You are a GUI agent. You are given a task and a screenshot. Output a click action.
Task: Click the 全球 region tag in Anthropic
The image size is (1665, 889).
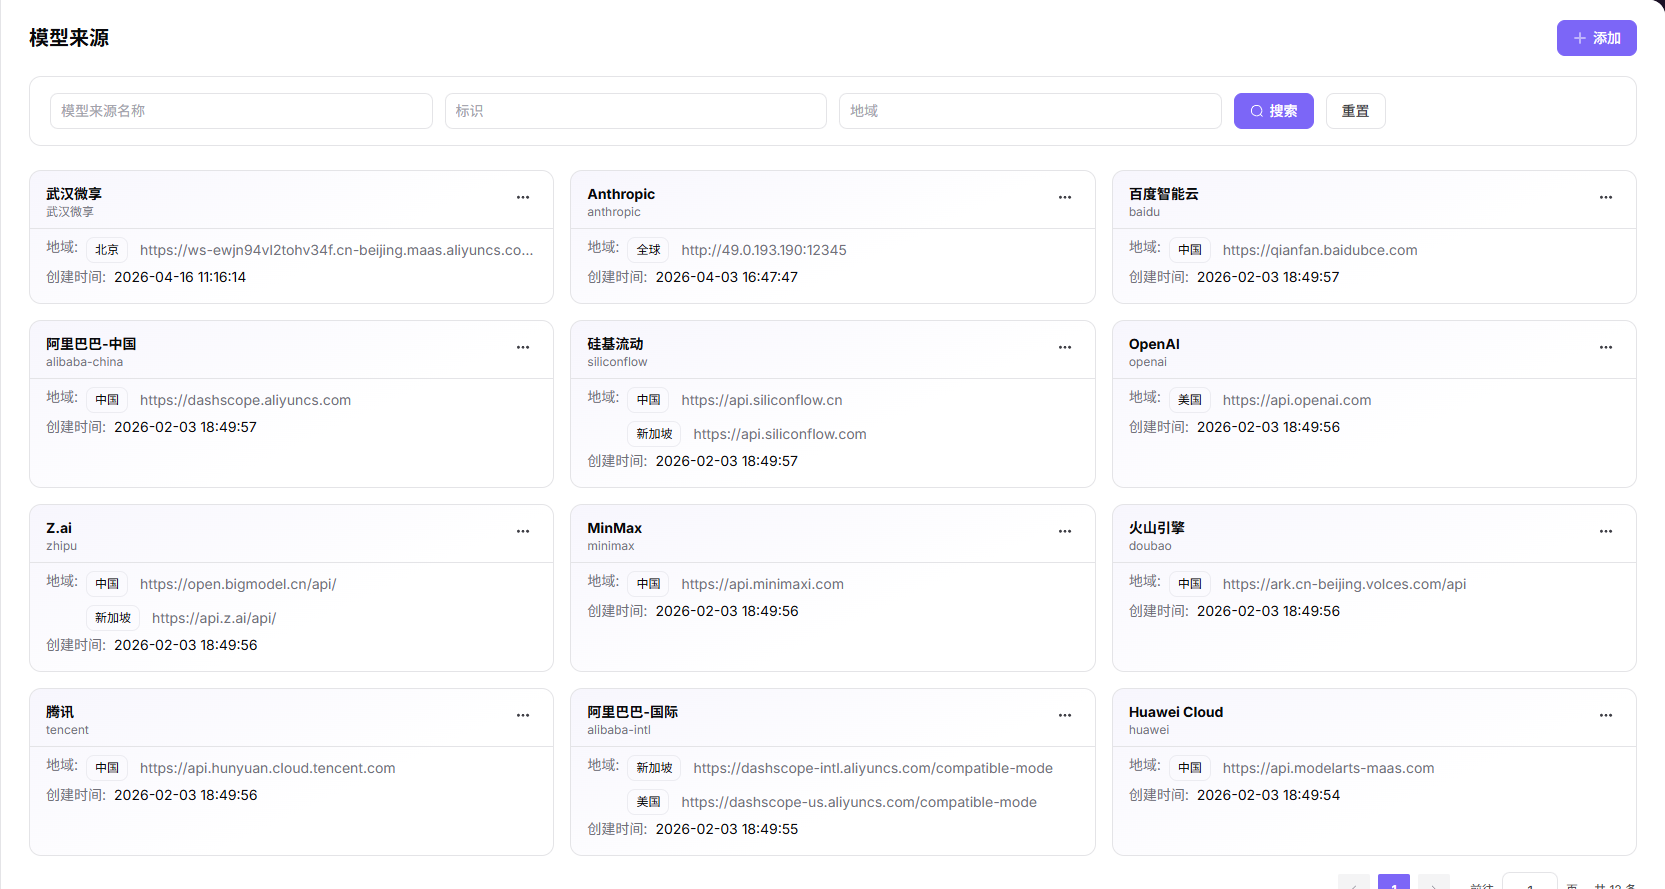[649, 250]
